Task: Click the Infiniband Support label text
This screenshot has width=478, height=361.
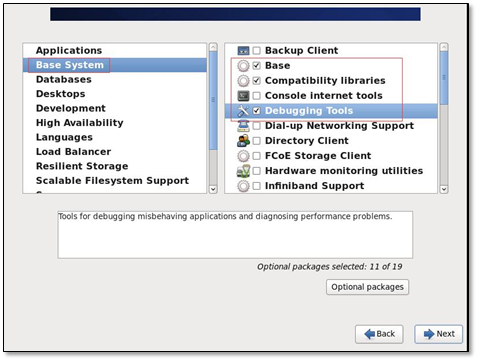Action: [314, 186]
